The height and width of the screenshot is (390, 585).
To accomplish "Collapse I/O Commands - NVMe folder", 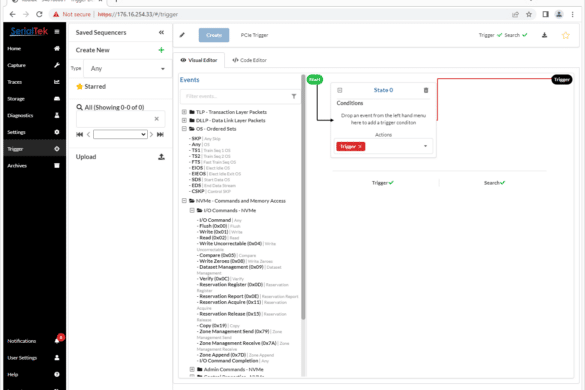I will tap(192, 210).
